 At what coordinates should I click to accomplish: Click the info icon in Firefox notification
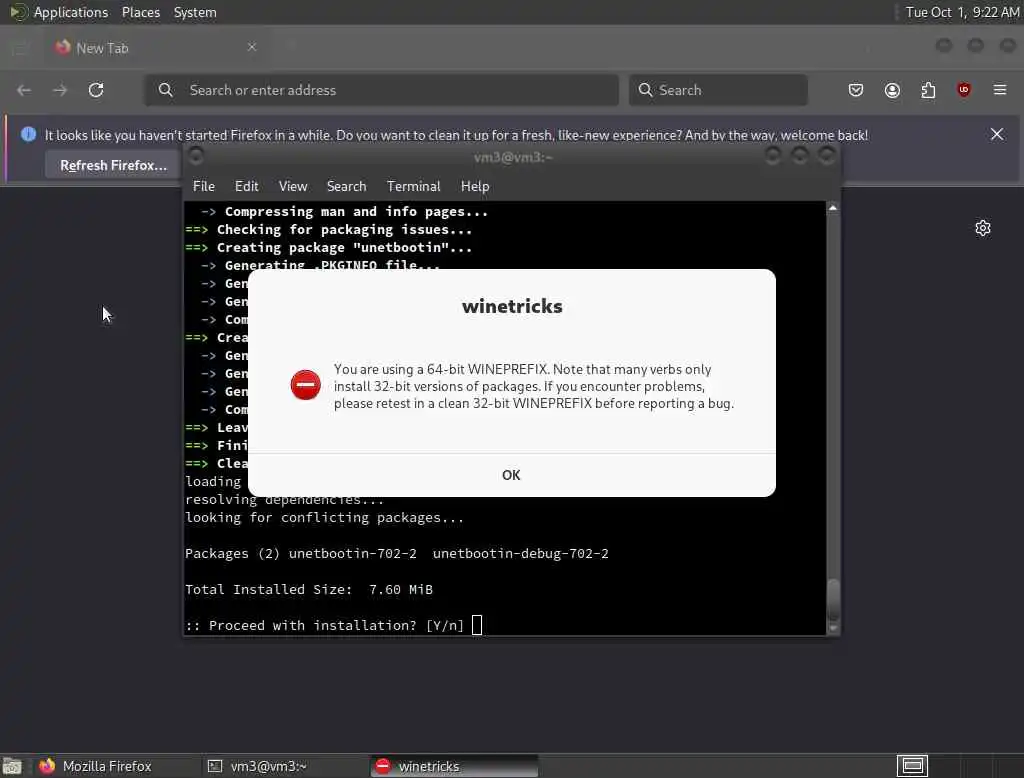click(28, 134)
